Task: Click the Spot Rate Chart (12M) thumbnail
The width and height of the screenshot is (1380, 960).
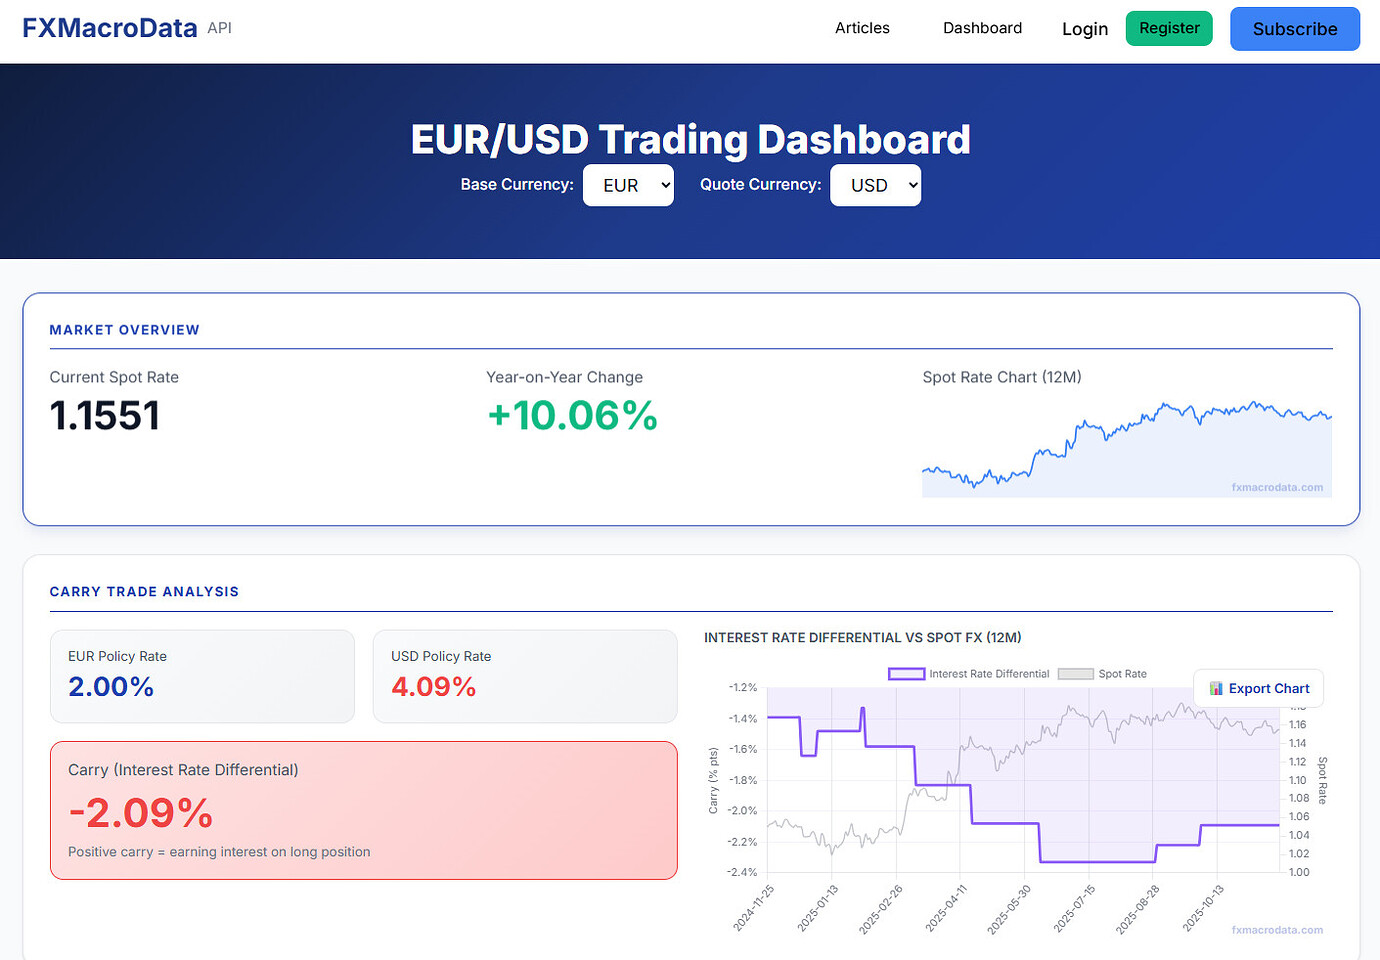Action: [1126, 445]
